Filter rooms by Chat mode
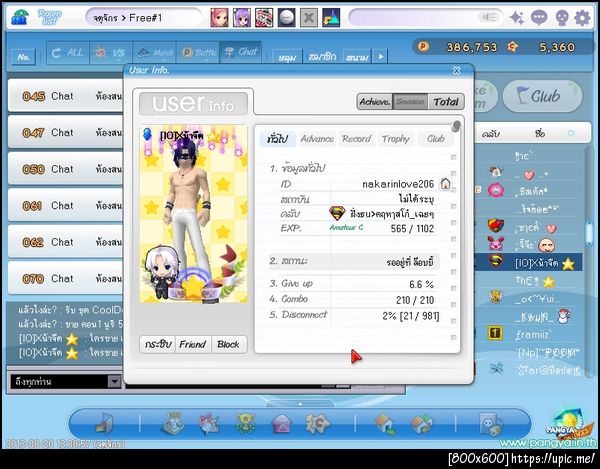The width and height of the screenshot is (600, 469). [241, 52]
